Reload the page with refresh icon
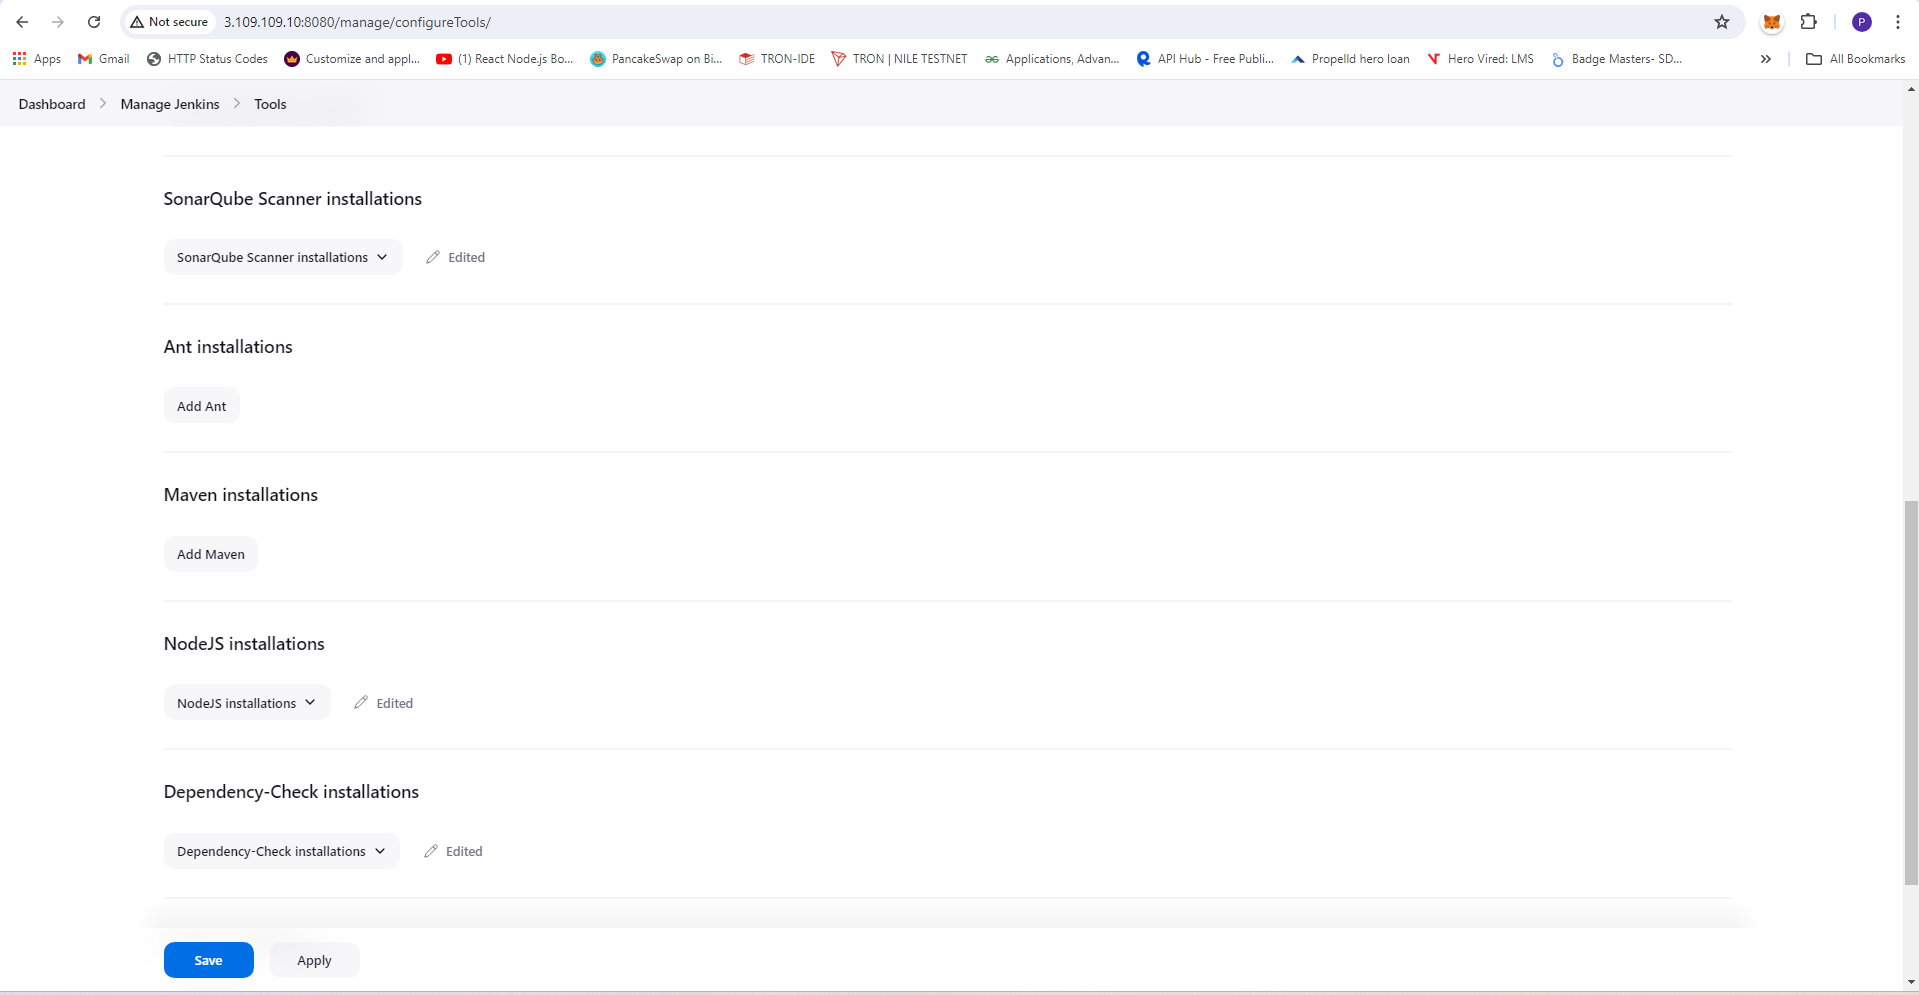This screenshot has width=1919, height=995. 94,22
